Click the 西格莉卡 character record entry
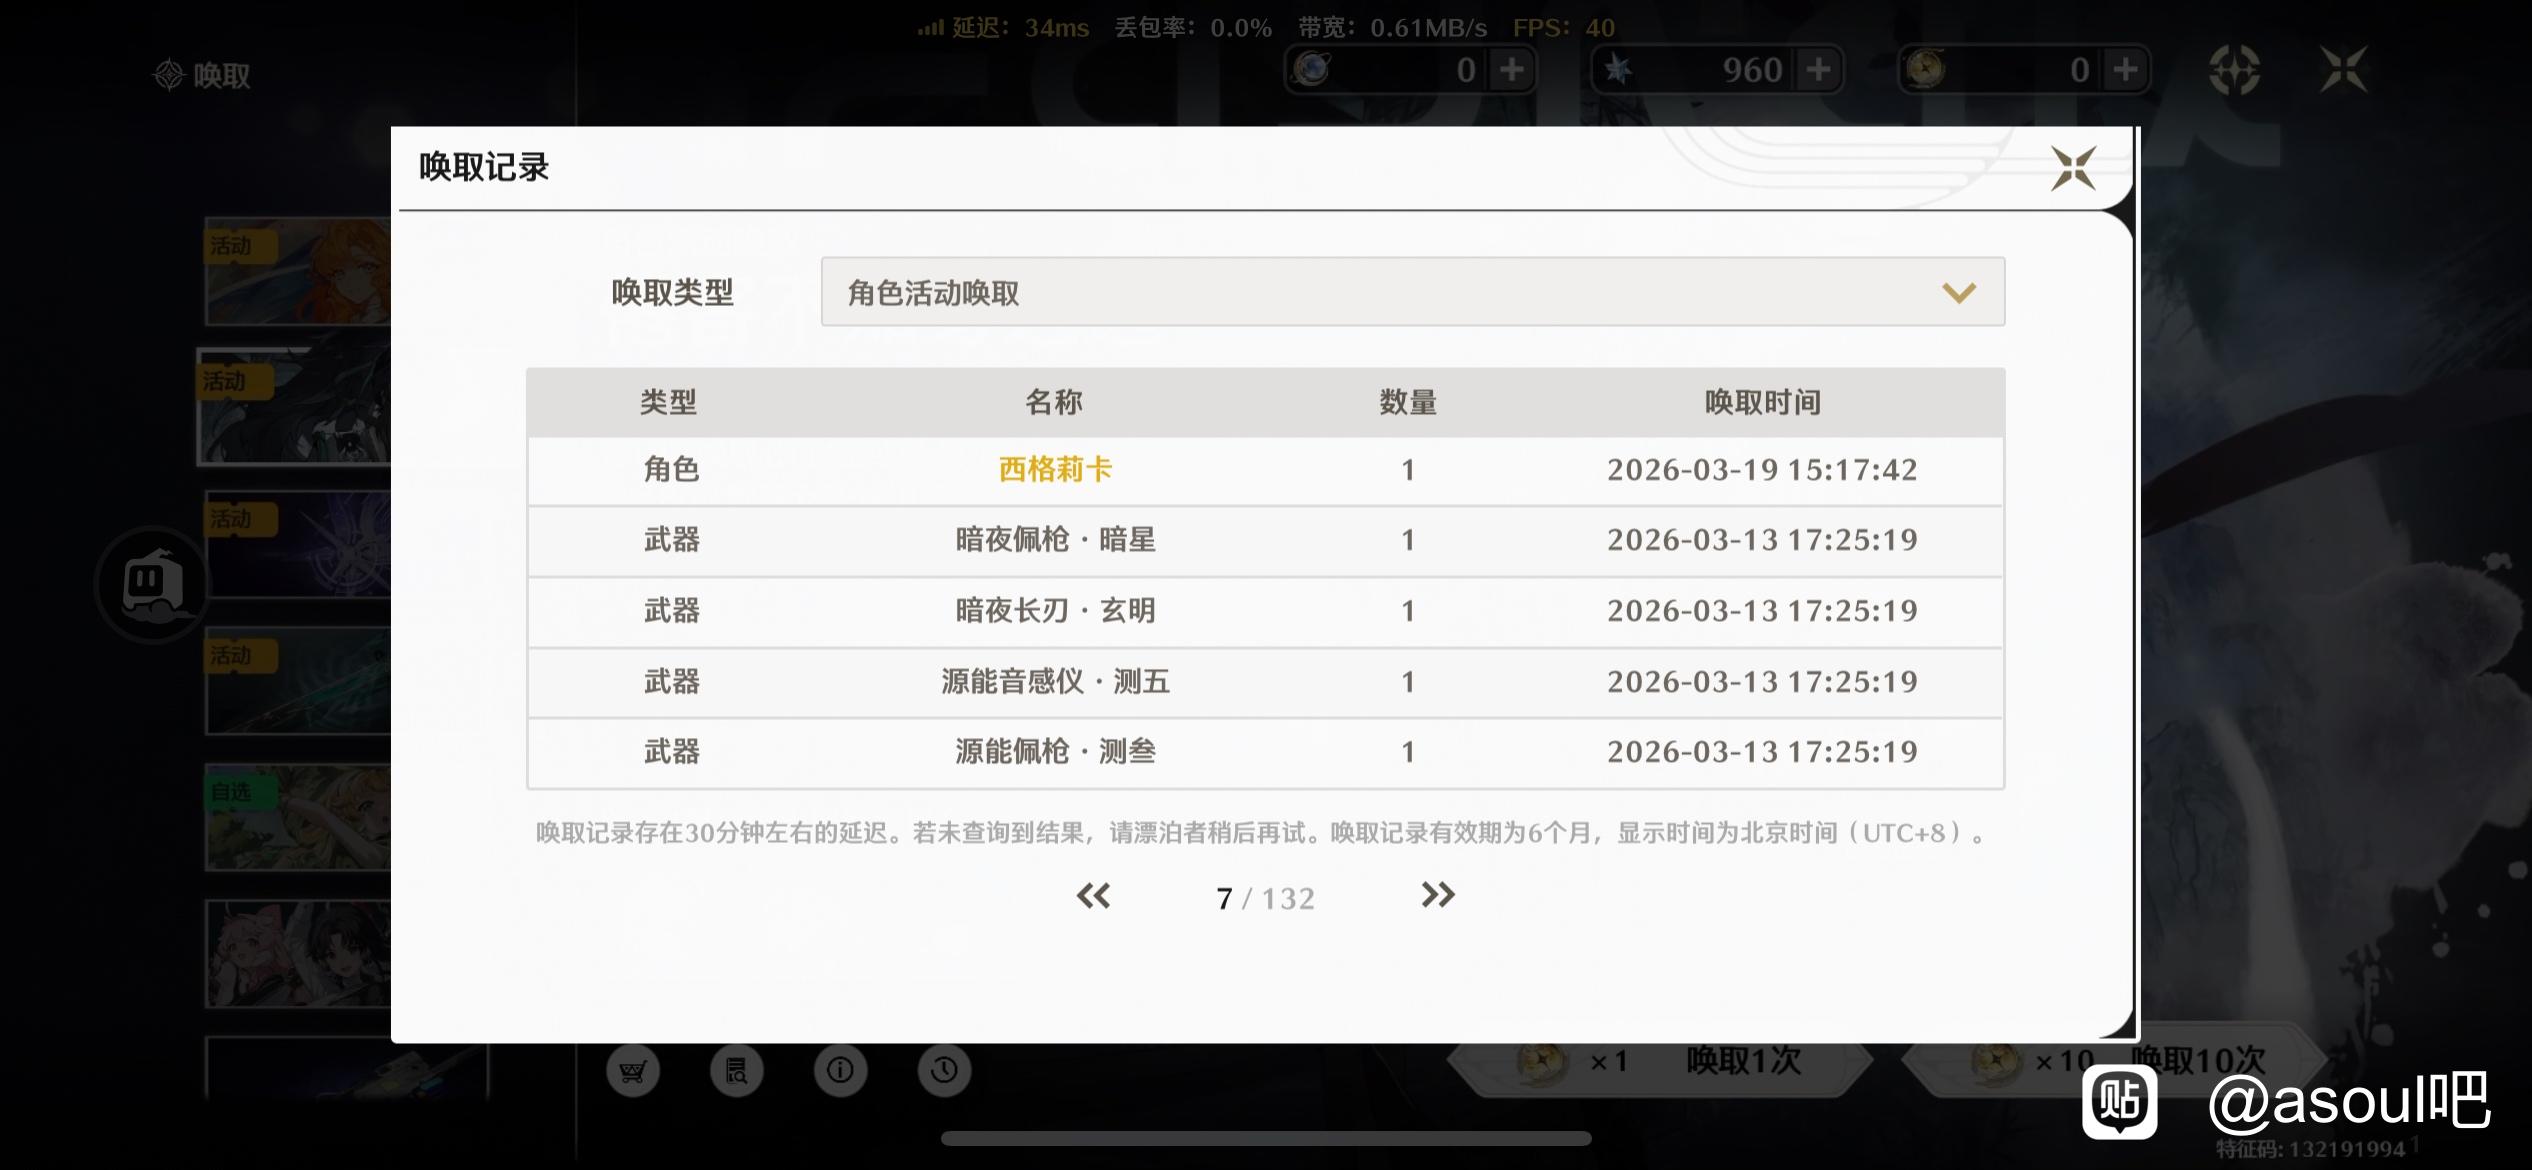 [1055, 470]
